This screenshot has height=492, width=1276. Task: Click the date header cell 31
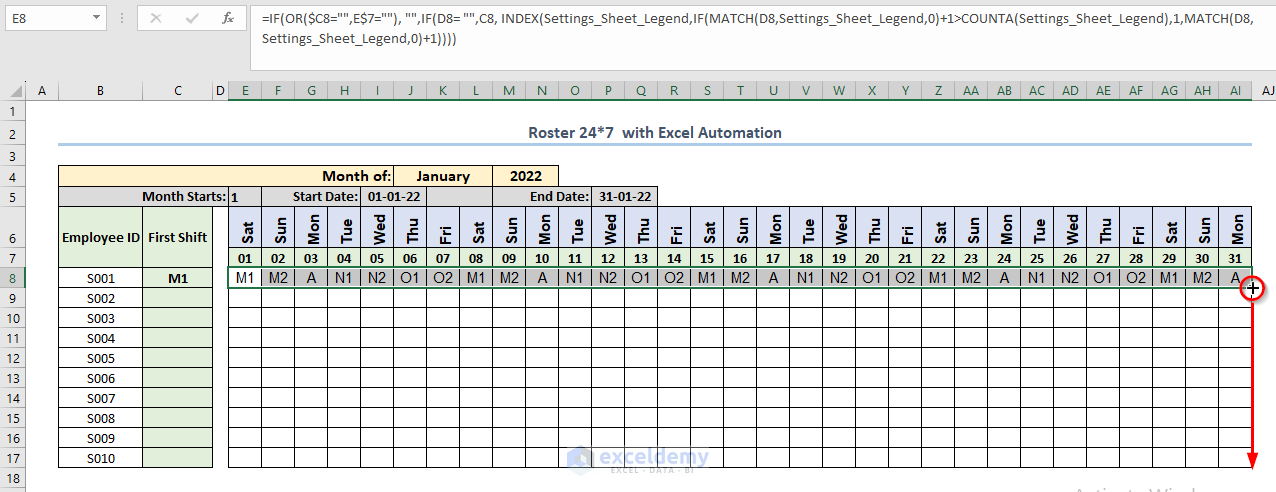tap(1235, 258)
